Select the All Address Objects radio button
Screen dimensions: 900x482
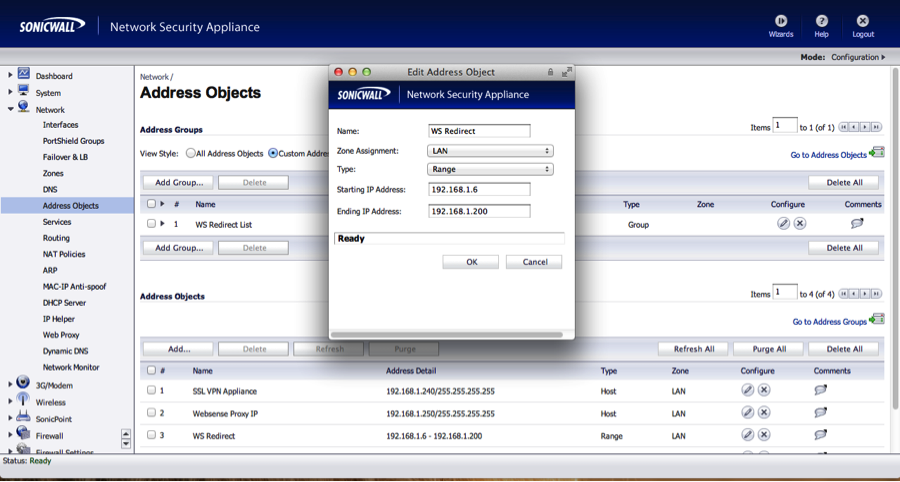click(x=190, y=153)
